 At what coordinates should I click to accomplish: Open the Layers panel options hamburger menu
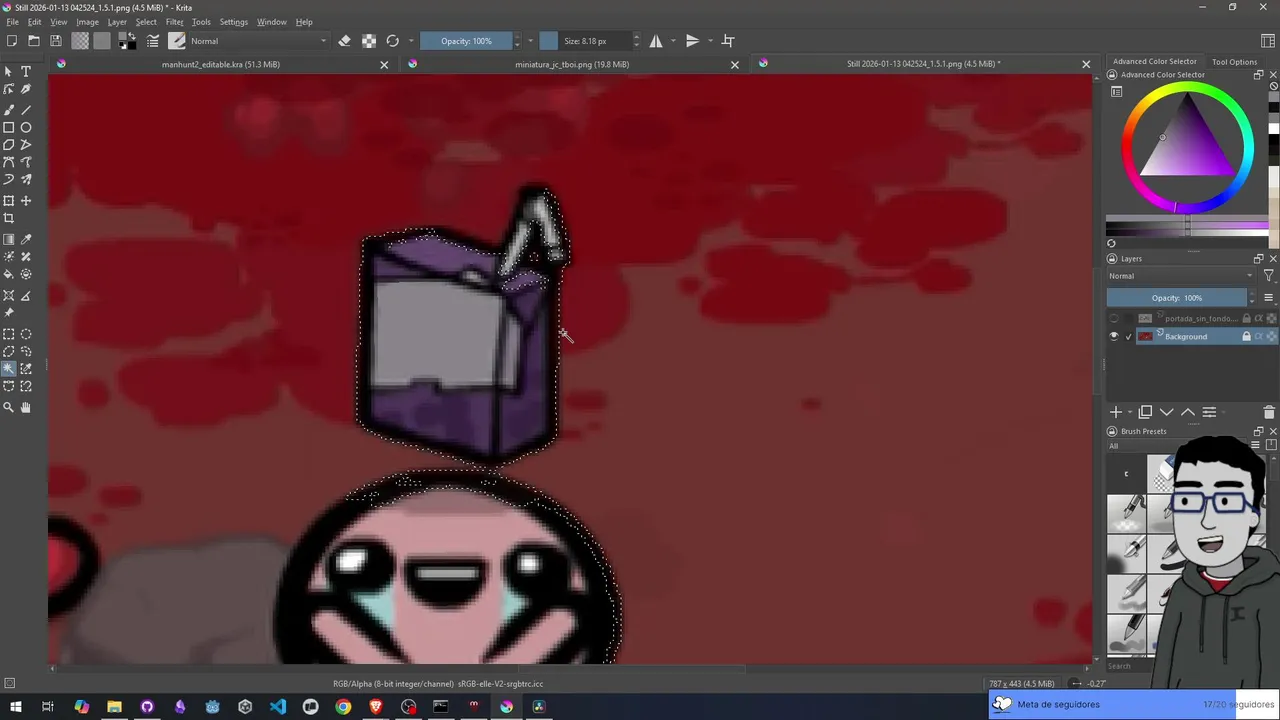(1269, 298)
